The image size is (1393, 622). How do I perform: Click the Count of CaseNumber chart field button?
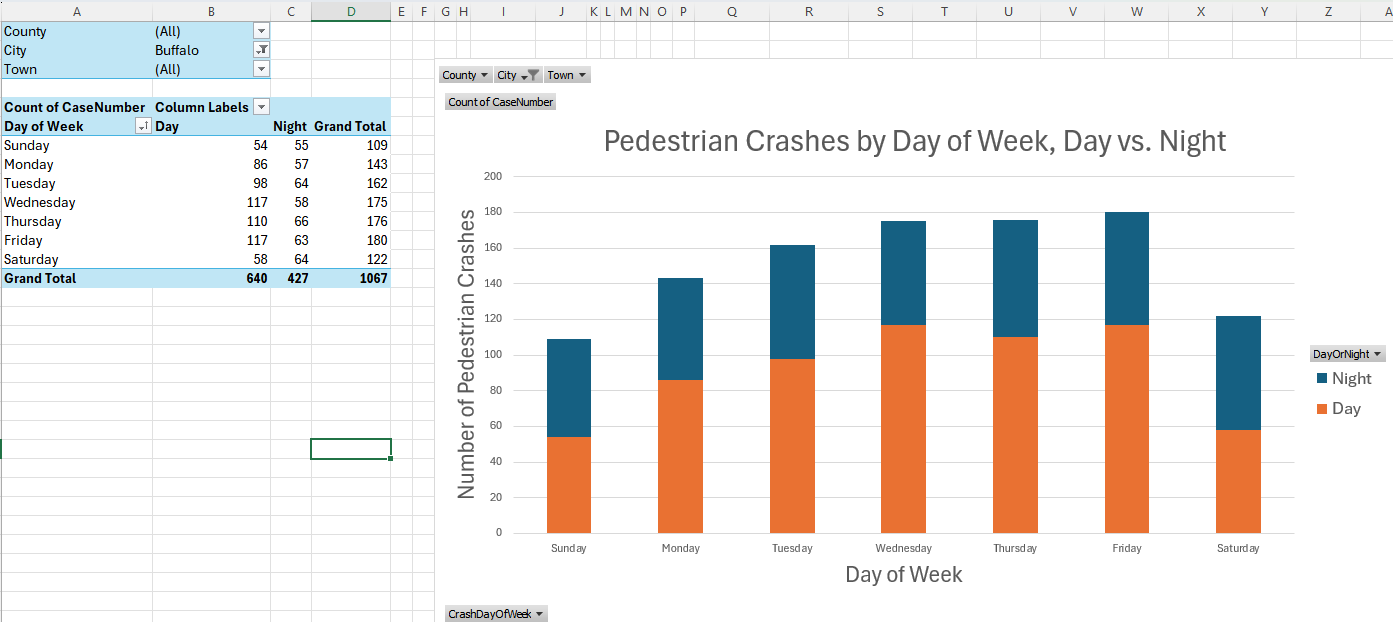(500, 102)
